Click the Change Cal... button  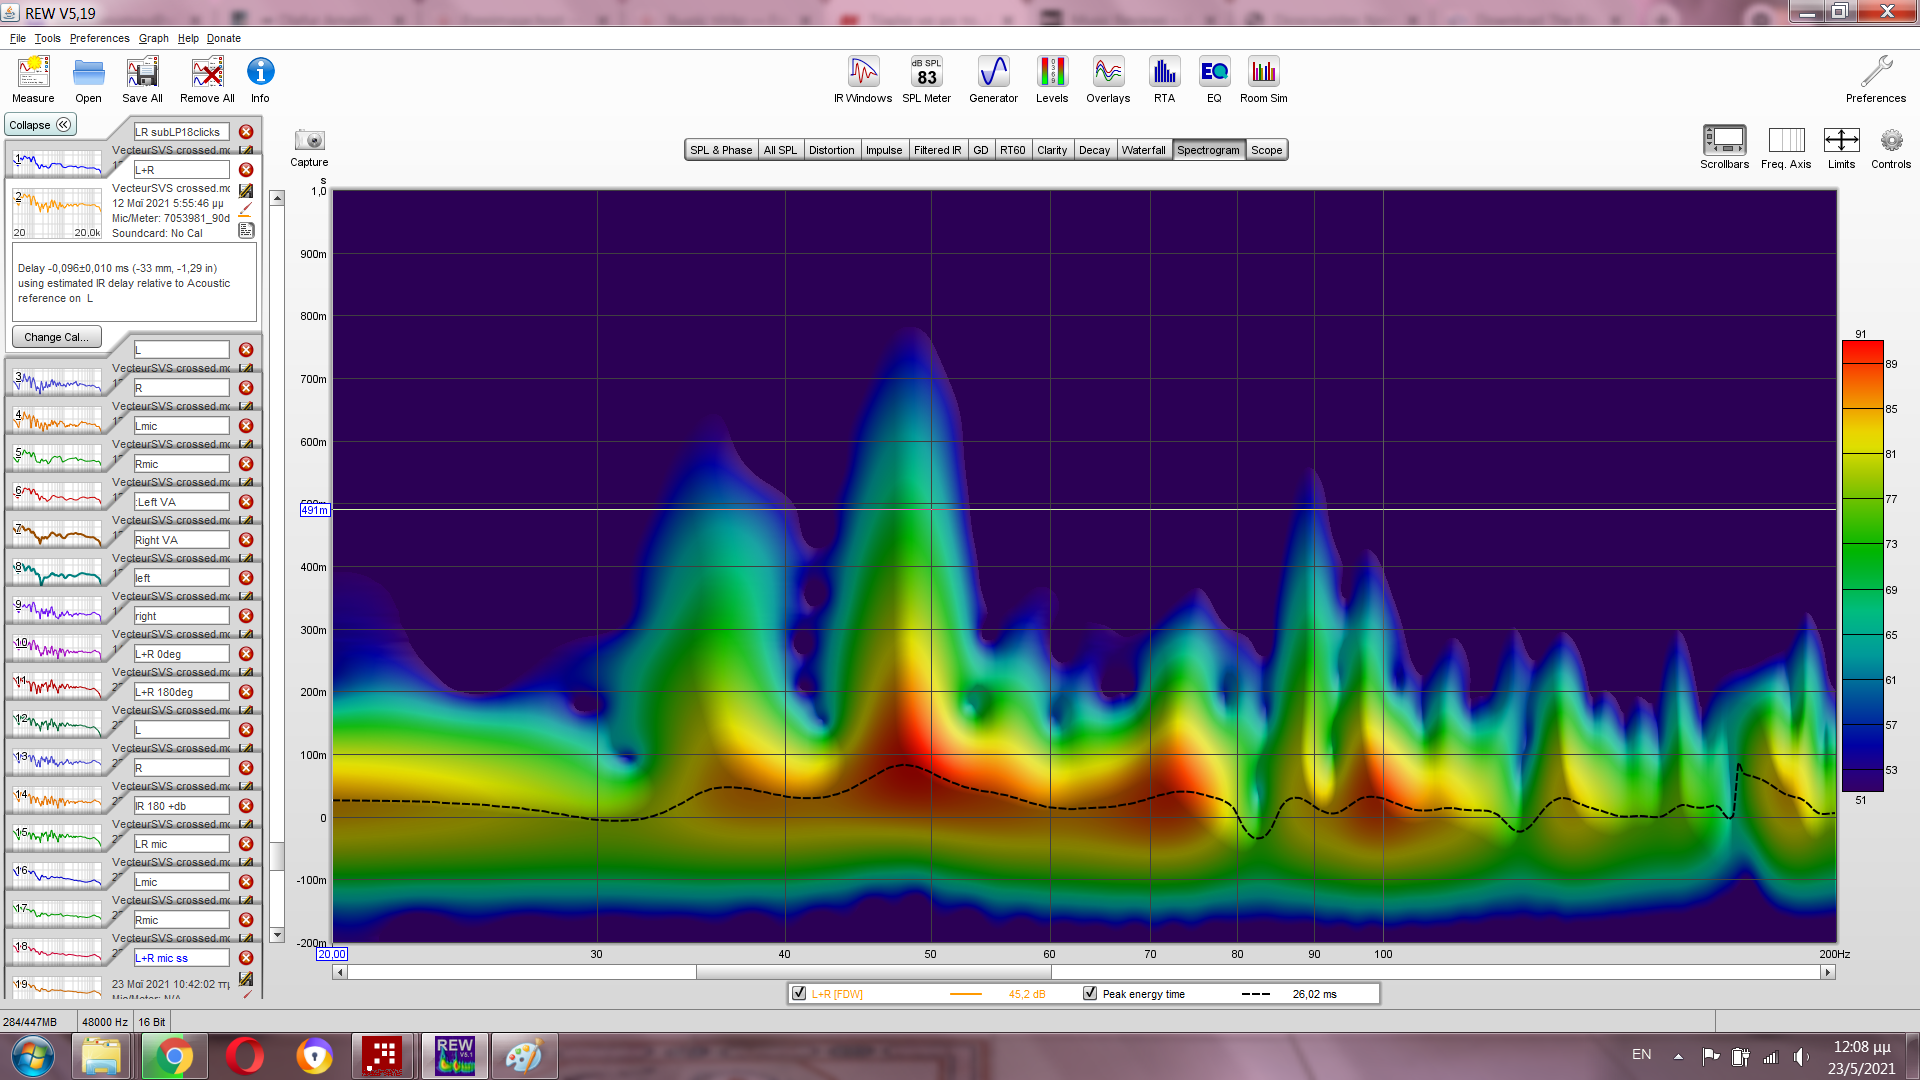click(56, 337)
